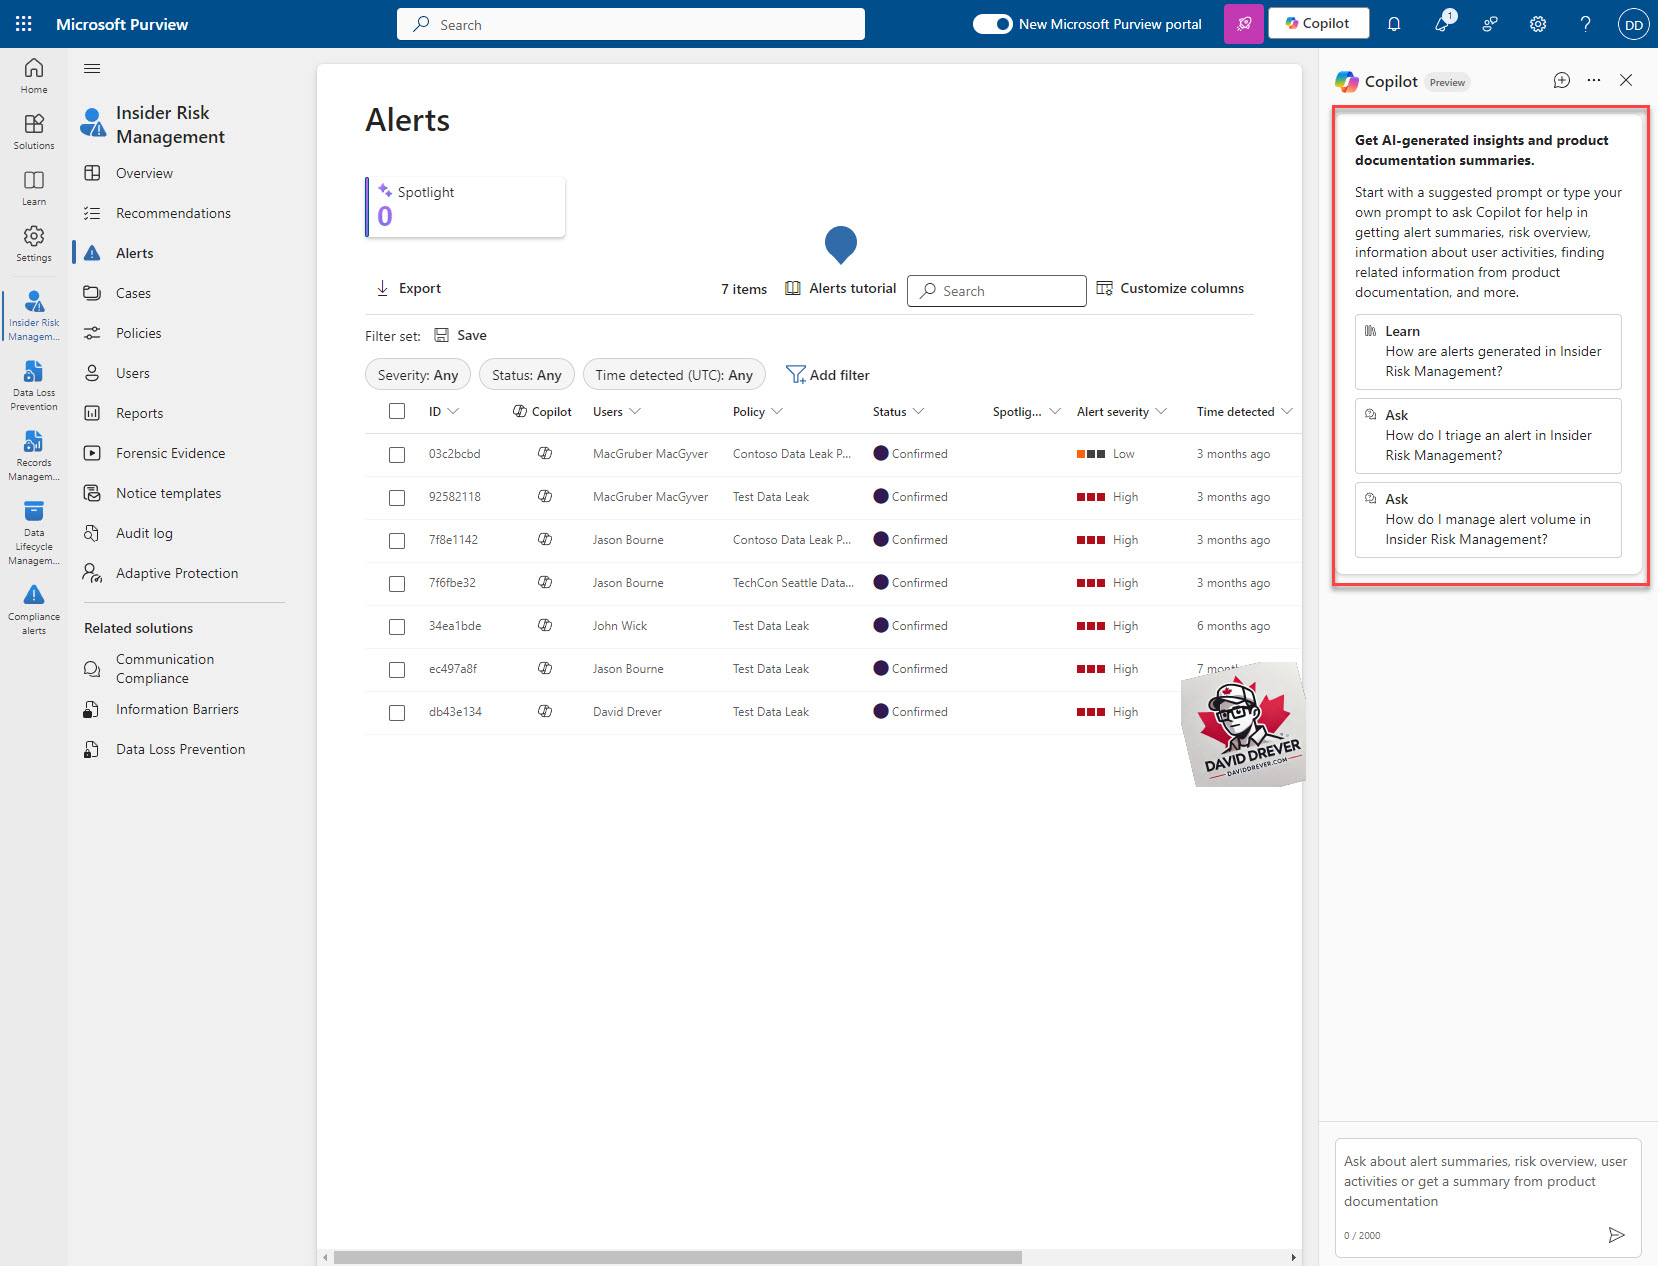Image resolution: width=1658 pixels, height=1266 pixels.
Task: Start a new Copilot chat
Action: 1562,81
